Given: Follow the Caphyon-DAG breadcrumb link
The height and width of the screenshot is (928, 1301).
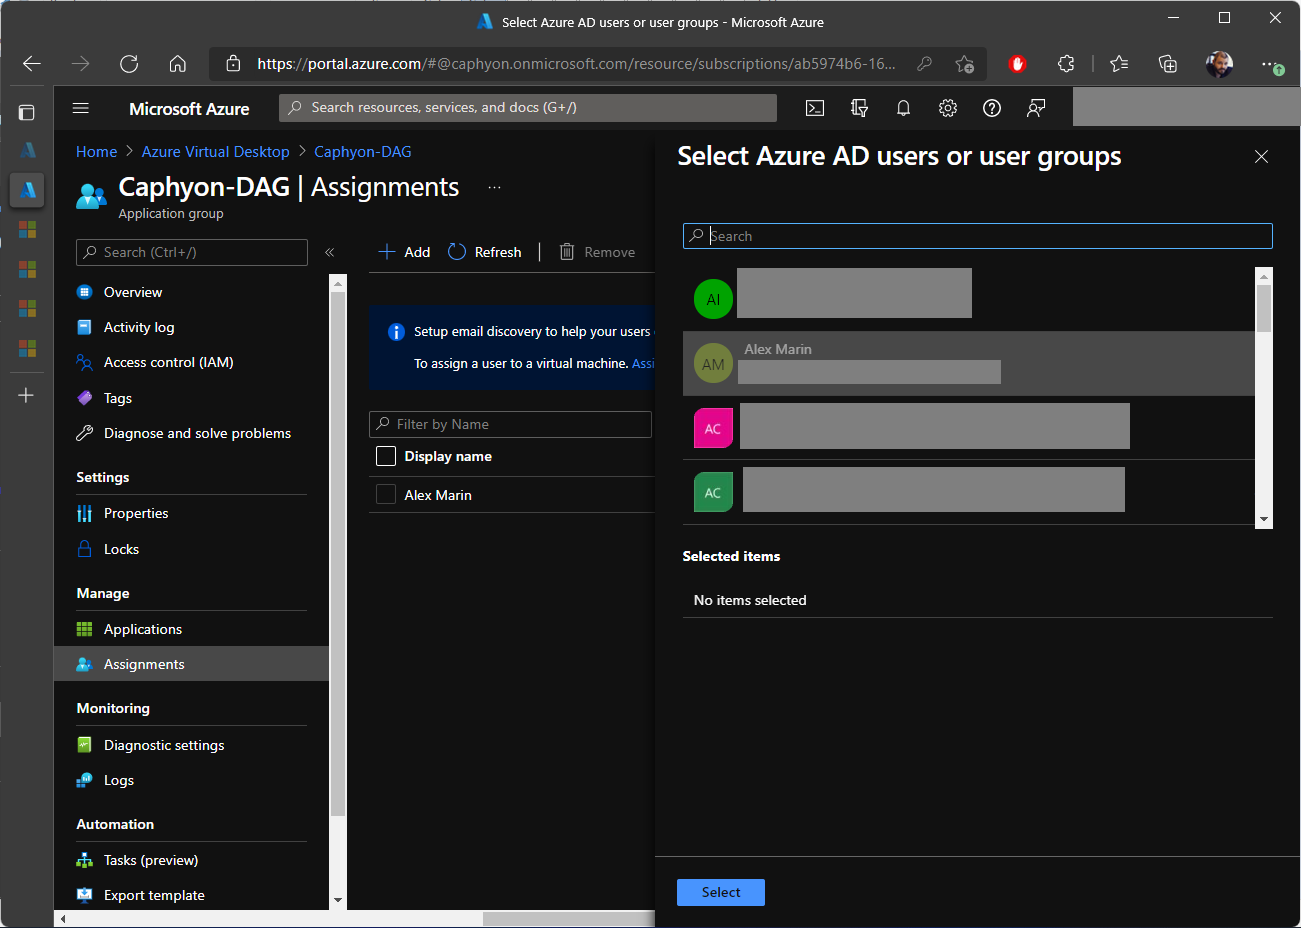Looking at the screenshot, I should [363, 152].
